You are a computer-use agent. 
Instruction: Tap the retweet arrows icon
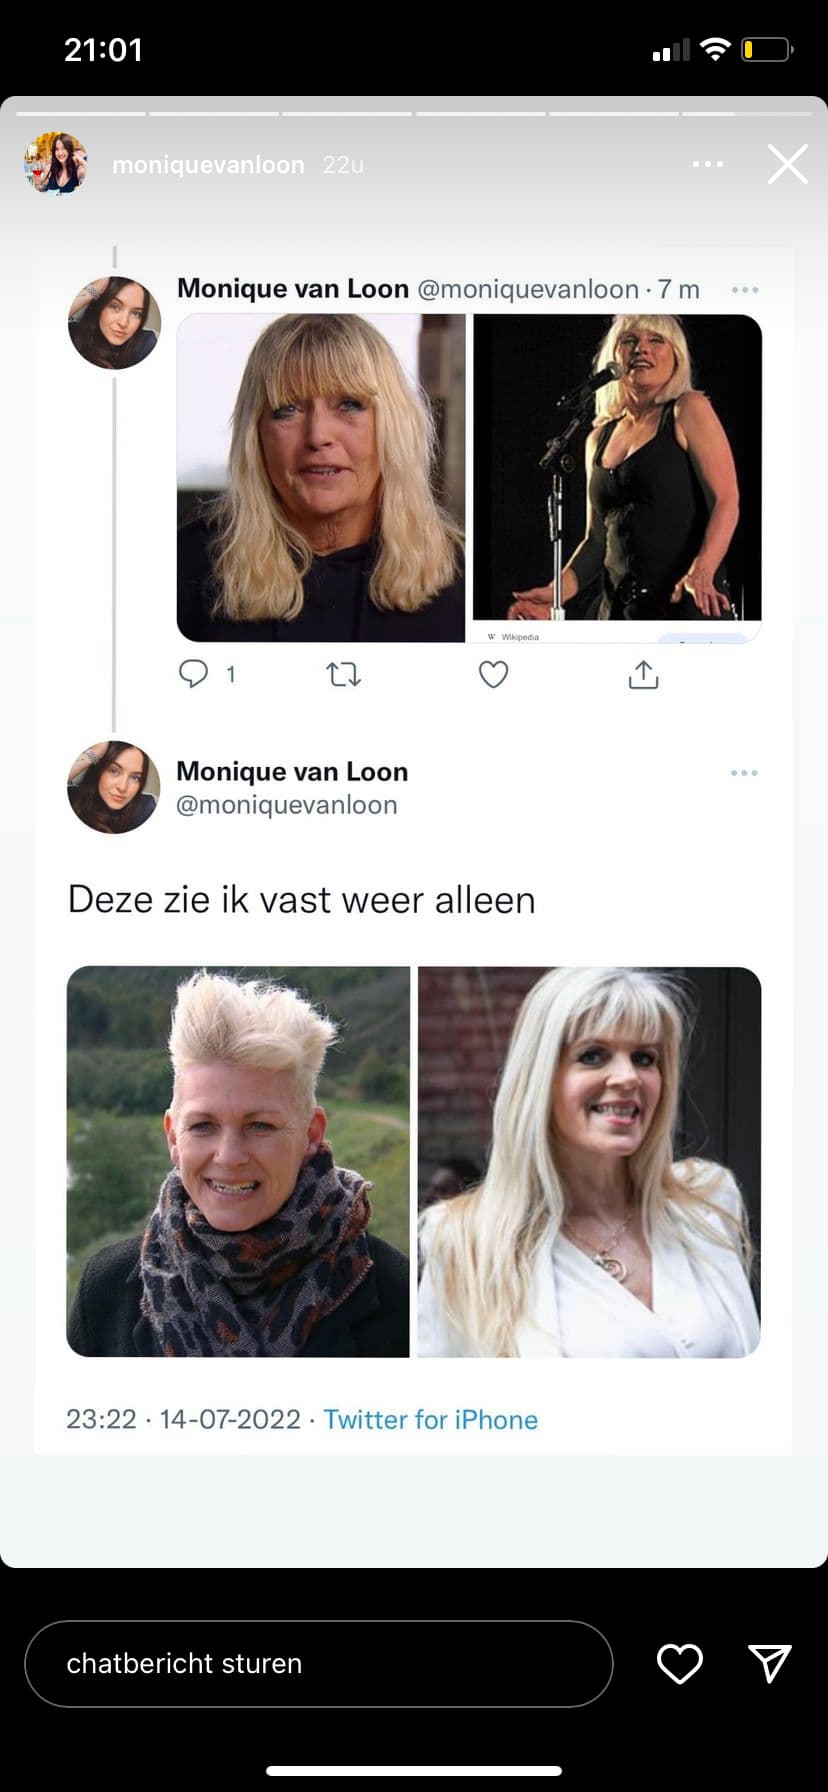click(343, 675)
